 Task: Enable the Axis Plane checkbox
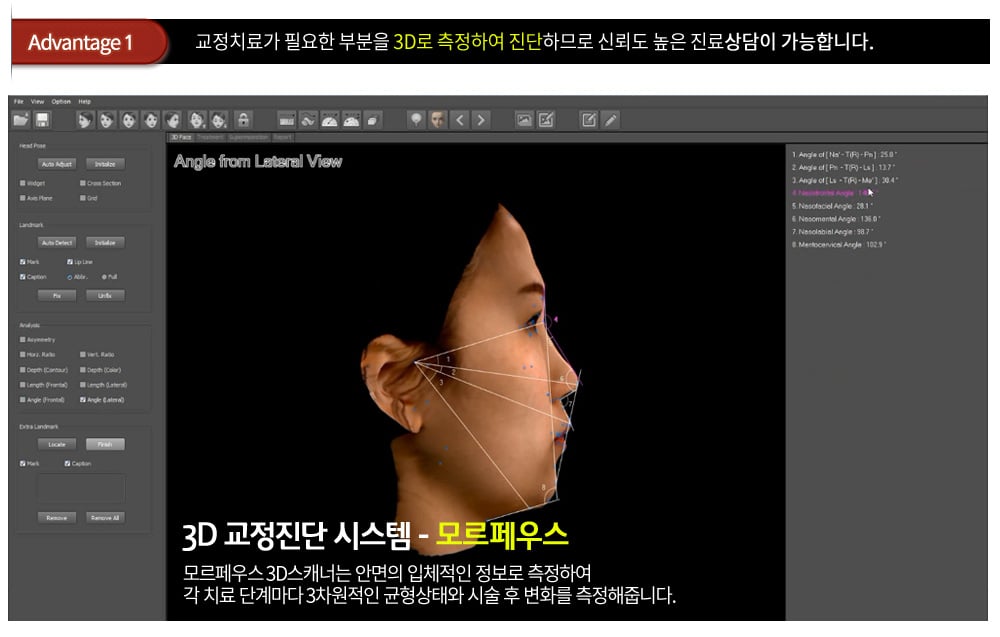(23, 198)
